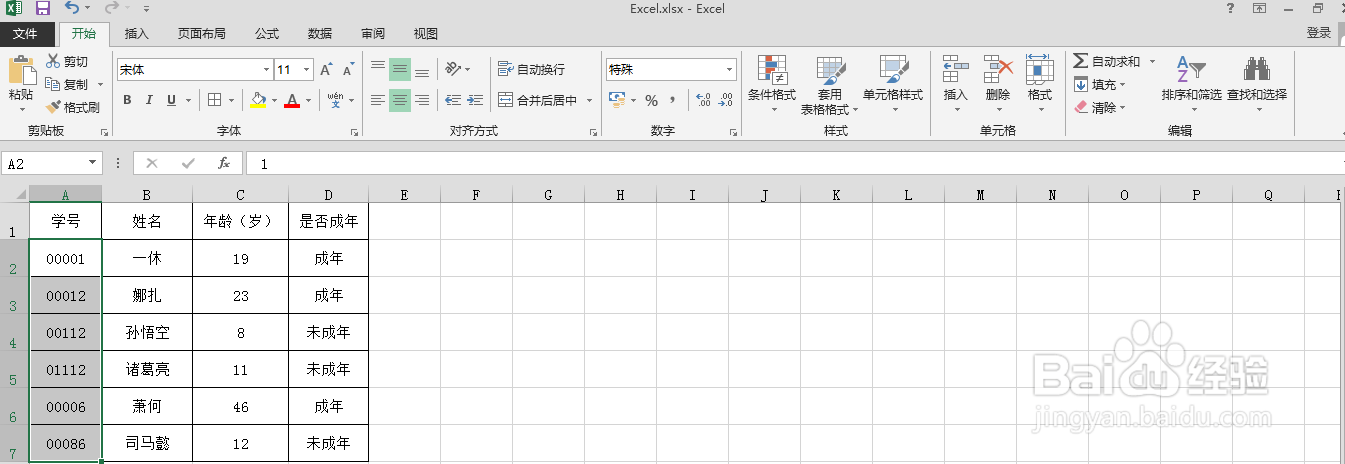The width and height of the screenshot is (1345, 464).
Task: Toggle Top Align
Action: pyautogui.click(x=378, y=69)
